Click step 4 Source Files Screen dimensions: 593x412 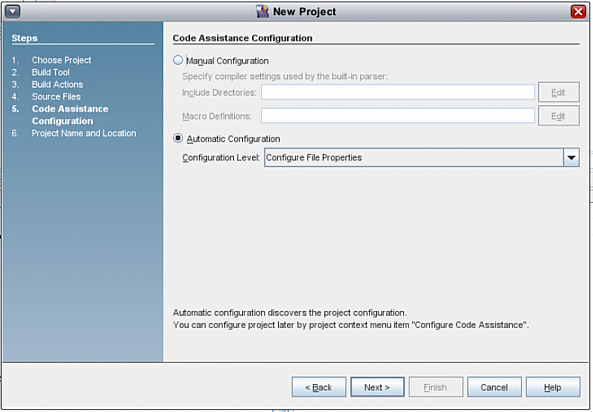coord(56,96)
